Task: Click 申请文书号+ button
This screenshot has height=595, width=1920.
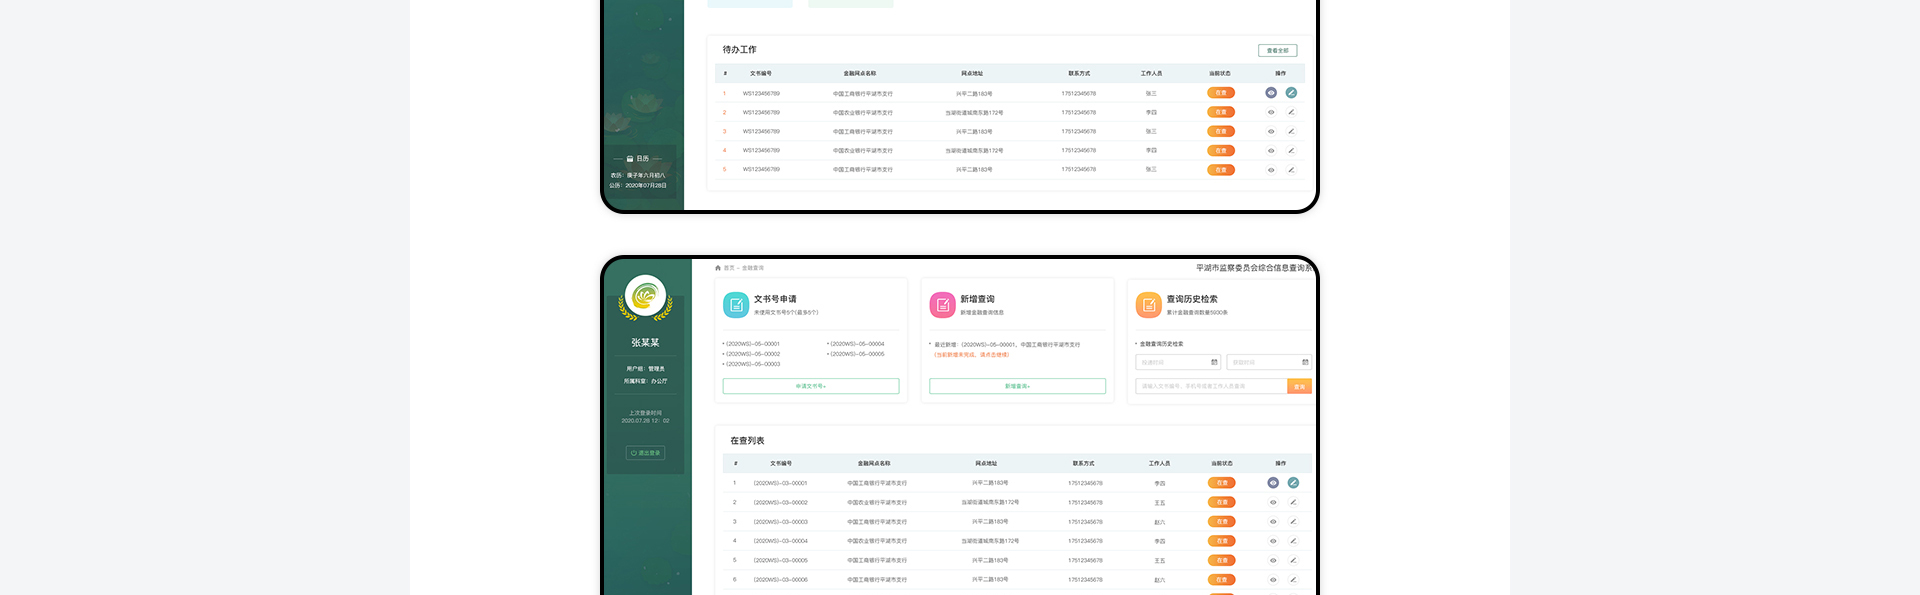Action: point(811,386)
